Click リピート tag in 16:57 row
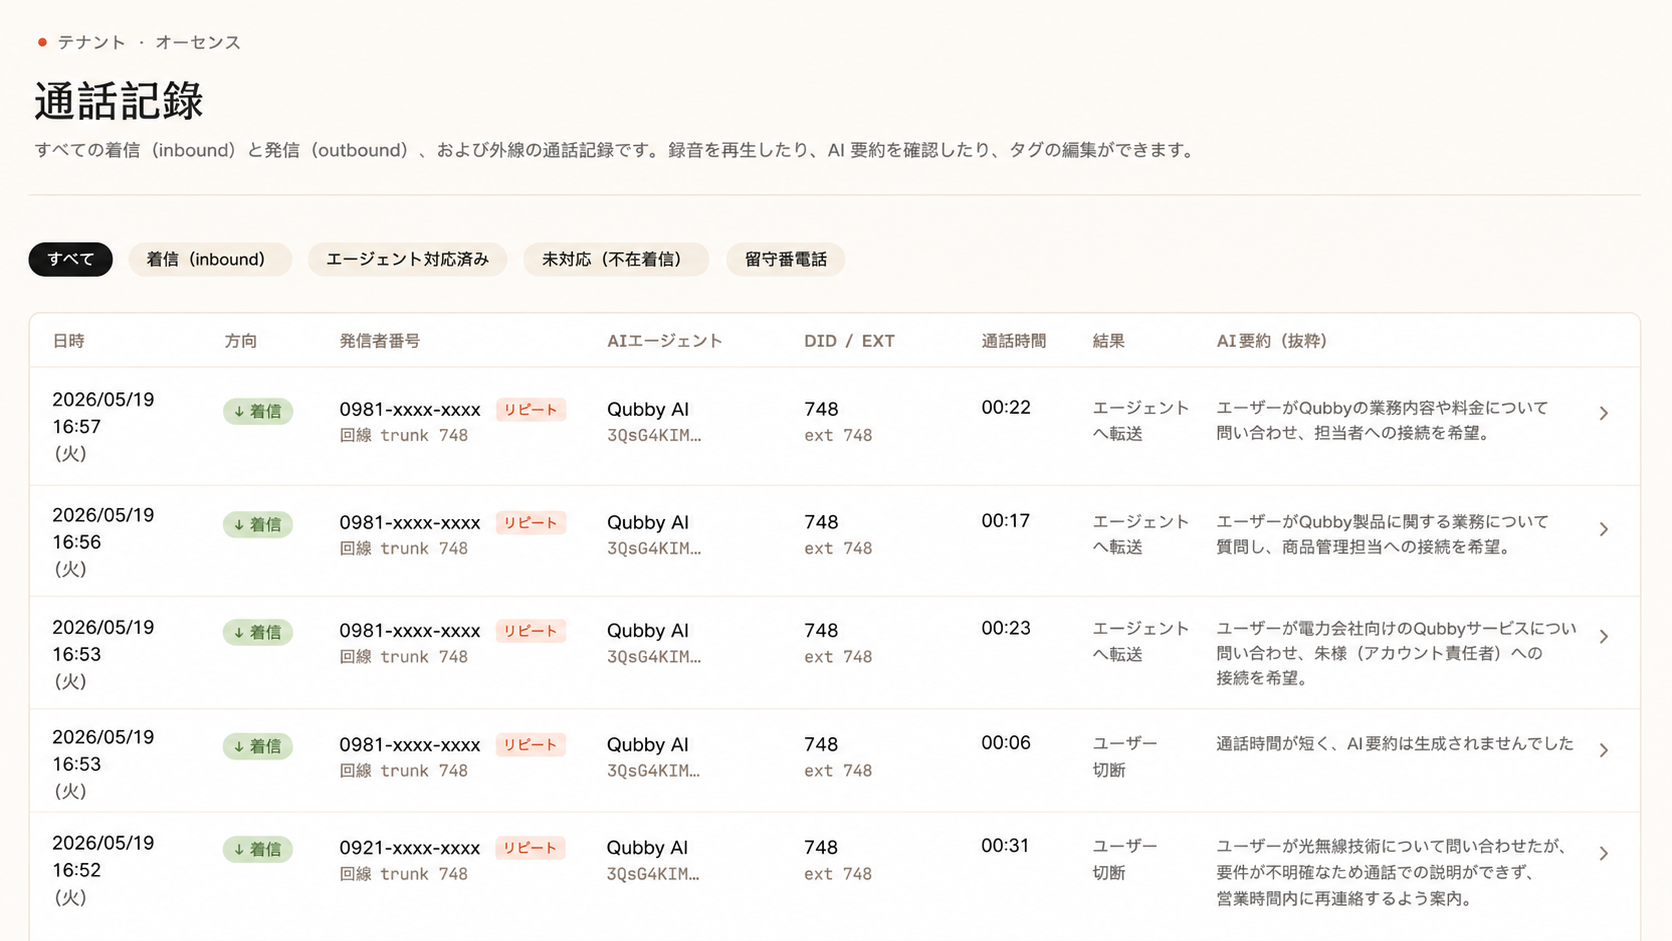 531,410
